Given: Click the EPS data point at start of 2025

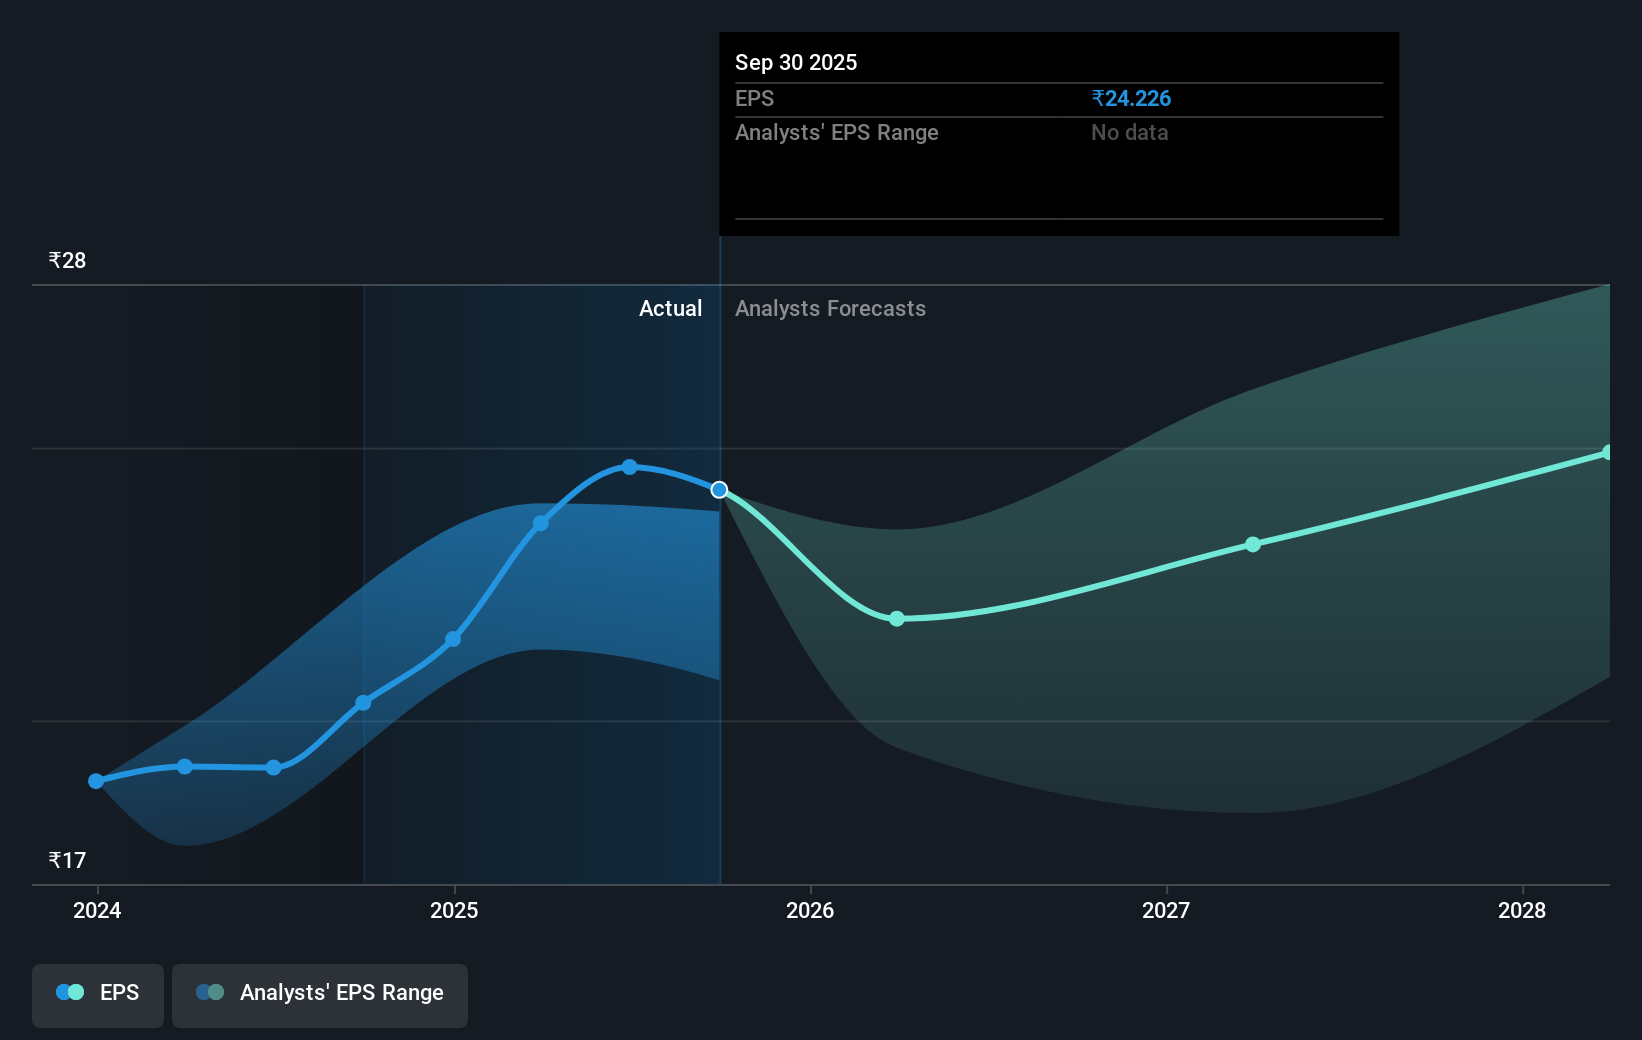Looking at the screenshot, I should coord(453,639).
